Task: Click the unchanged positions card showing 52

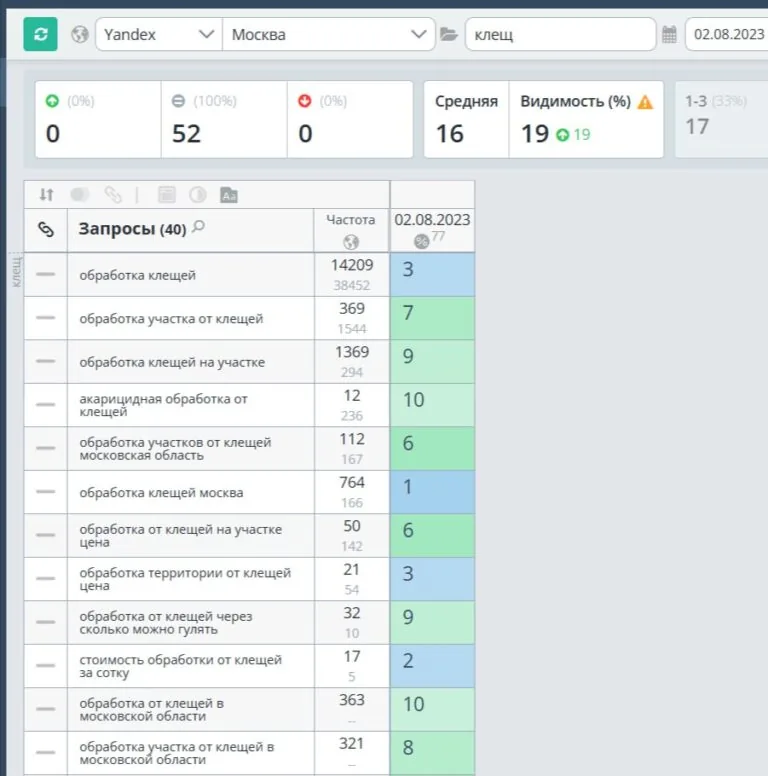Action: coord(224,120)
